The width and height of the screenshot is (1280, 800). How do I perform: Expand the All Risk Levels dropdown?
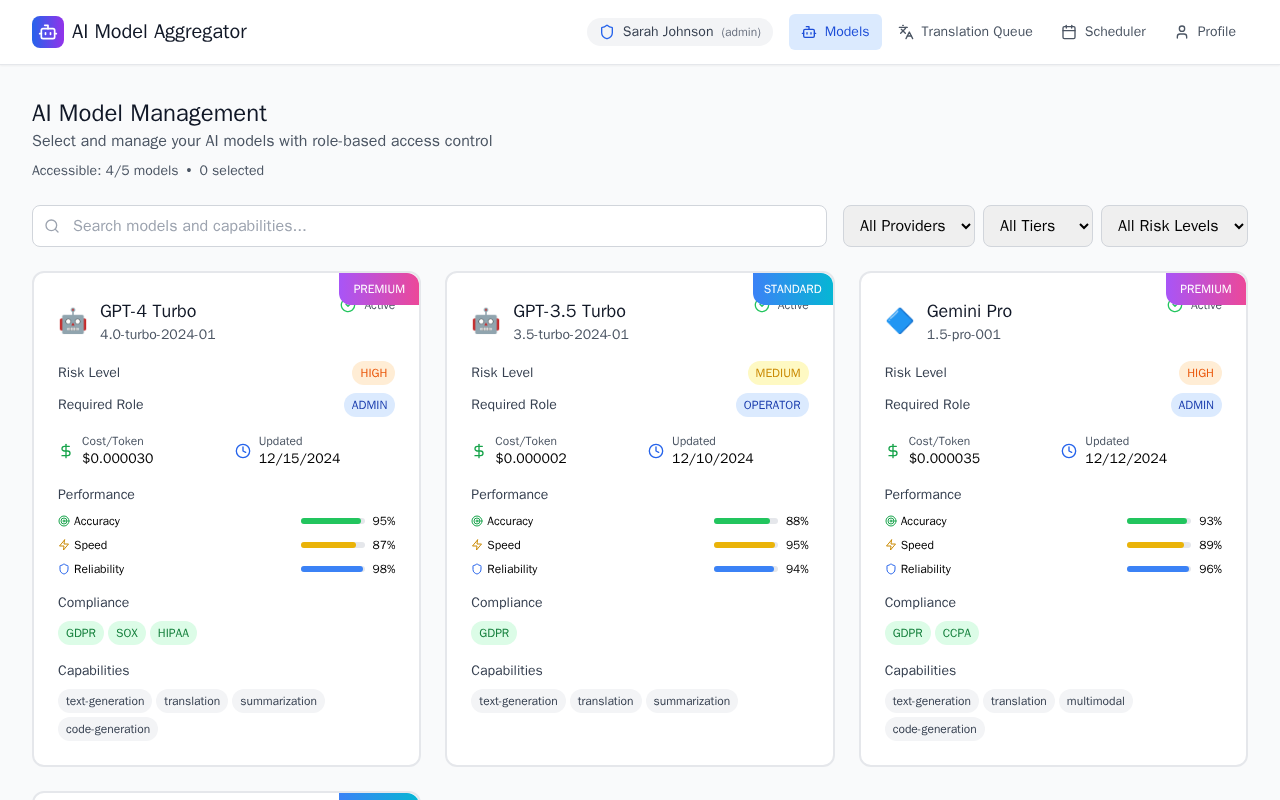(x=1173, y=226)
